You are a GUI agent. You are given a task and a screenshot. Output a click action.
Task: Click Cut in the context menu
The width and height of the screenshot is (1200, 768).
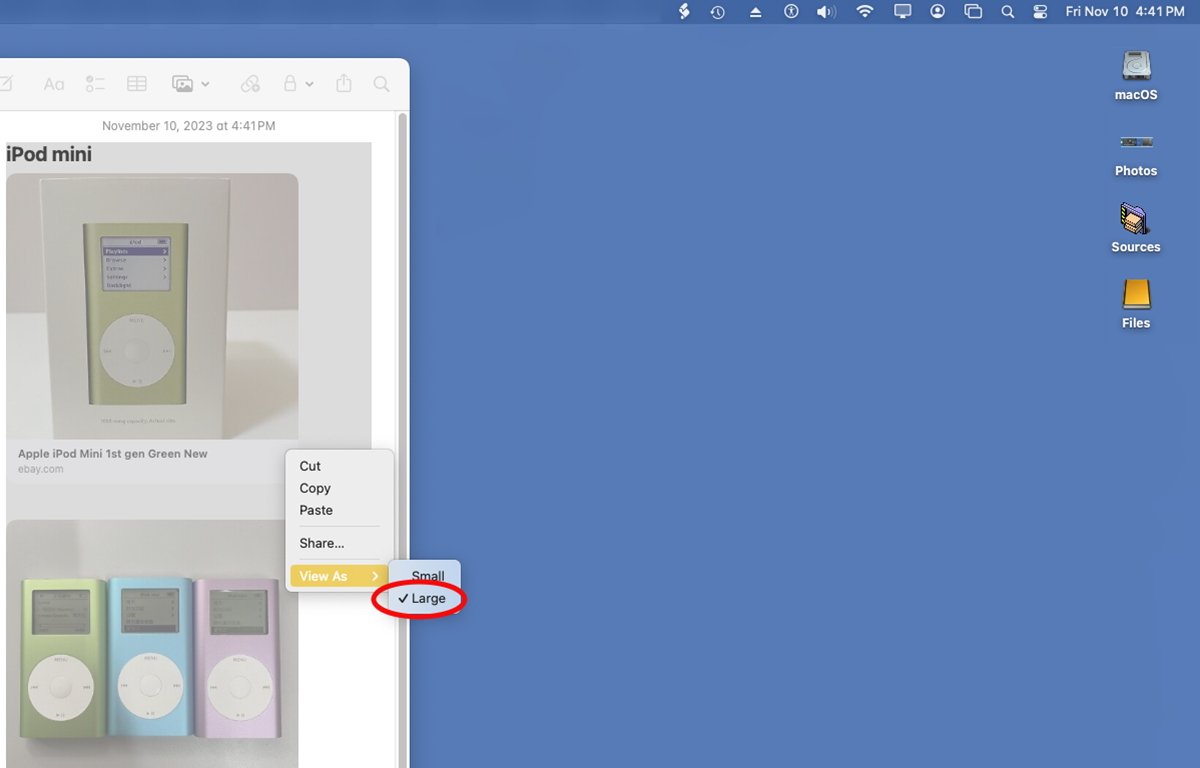(x=310, y=466)
